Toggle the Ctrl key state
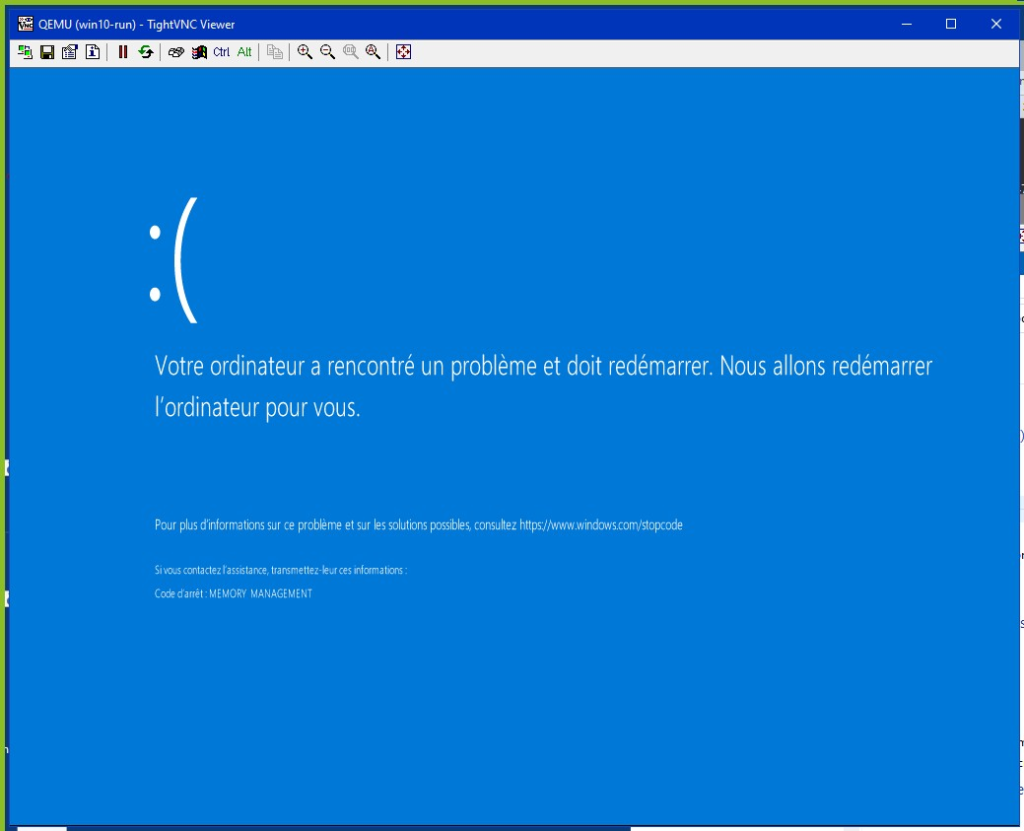The image size is (1024, 831). (221, 52)
